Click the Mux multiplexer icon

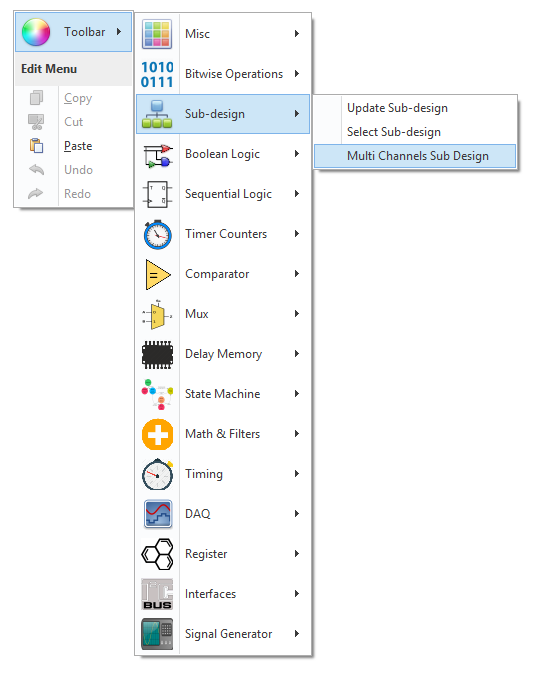click(157, 314)
